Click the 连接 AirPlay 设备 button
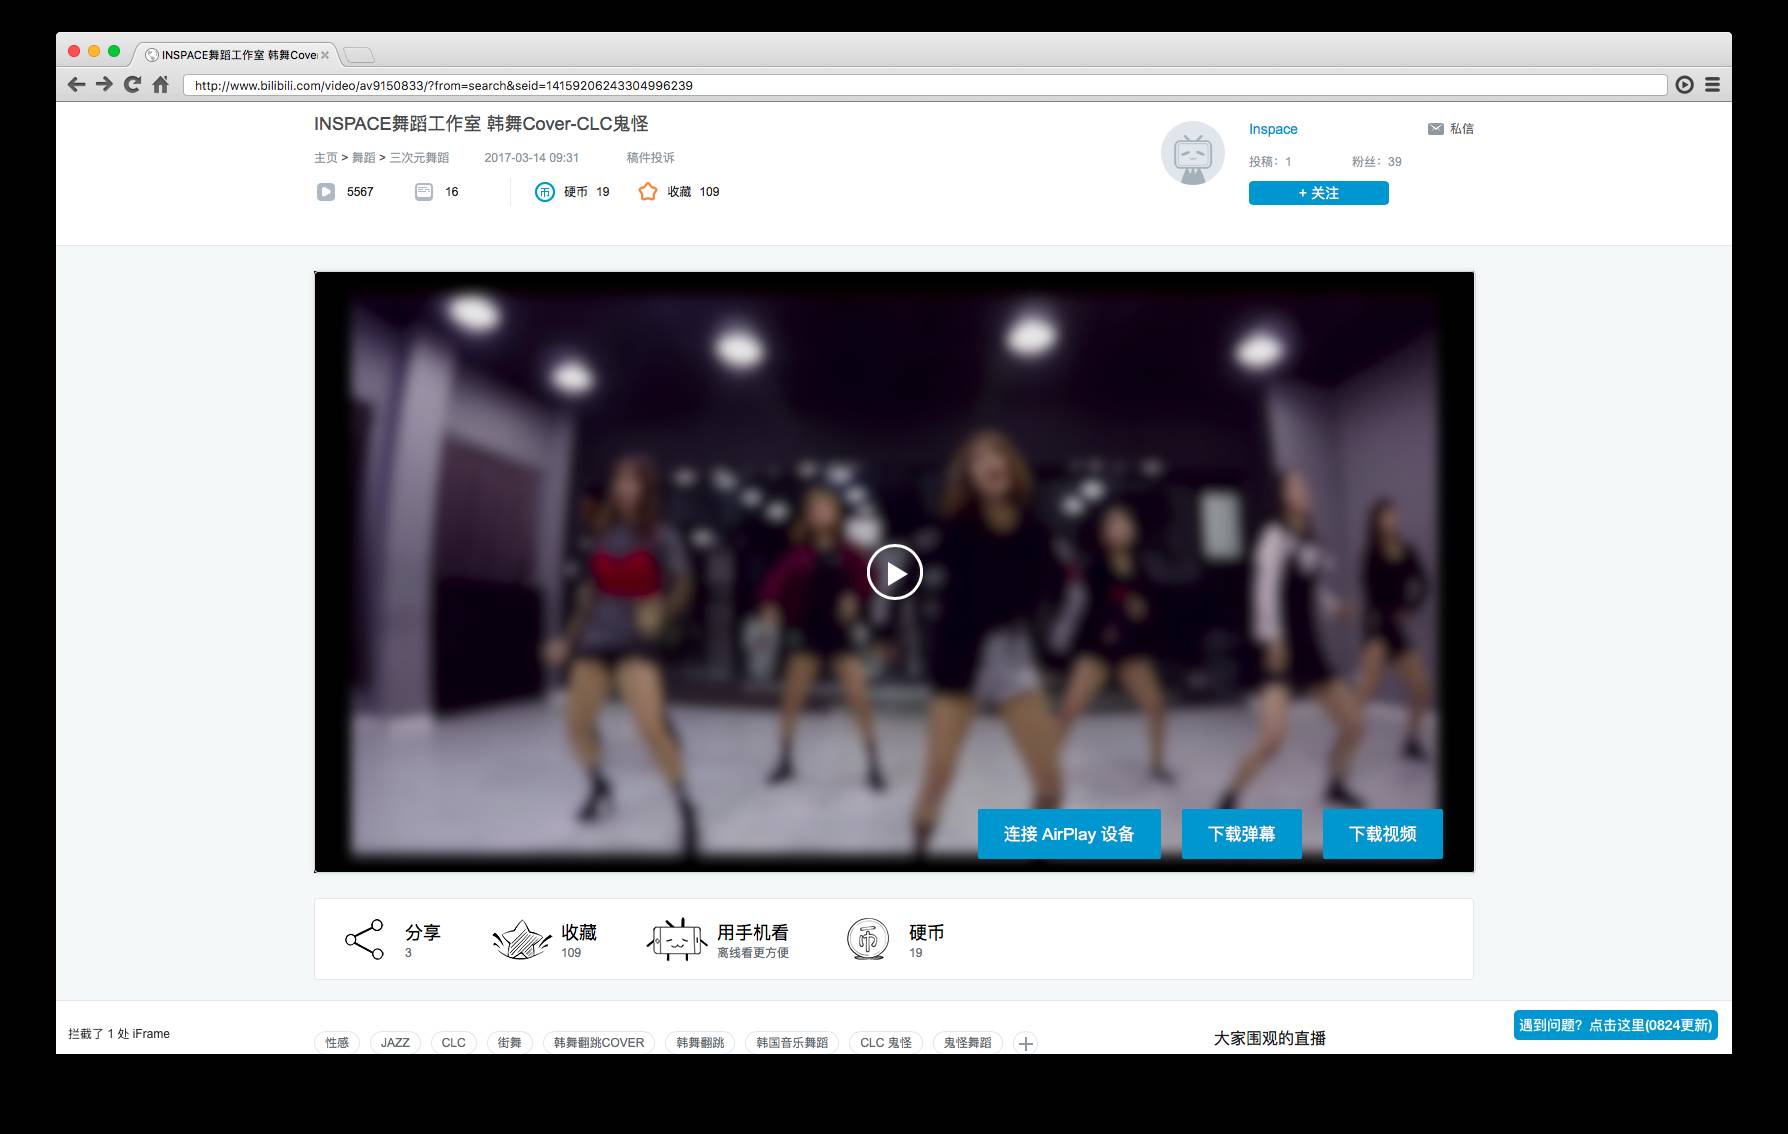The height and width of the screenshot is (1134, 1788). point(1069,834)
